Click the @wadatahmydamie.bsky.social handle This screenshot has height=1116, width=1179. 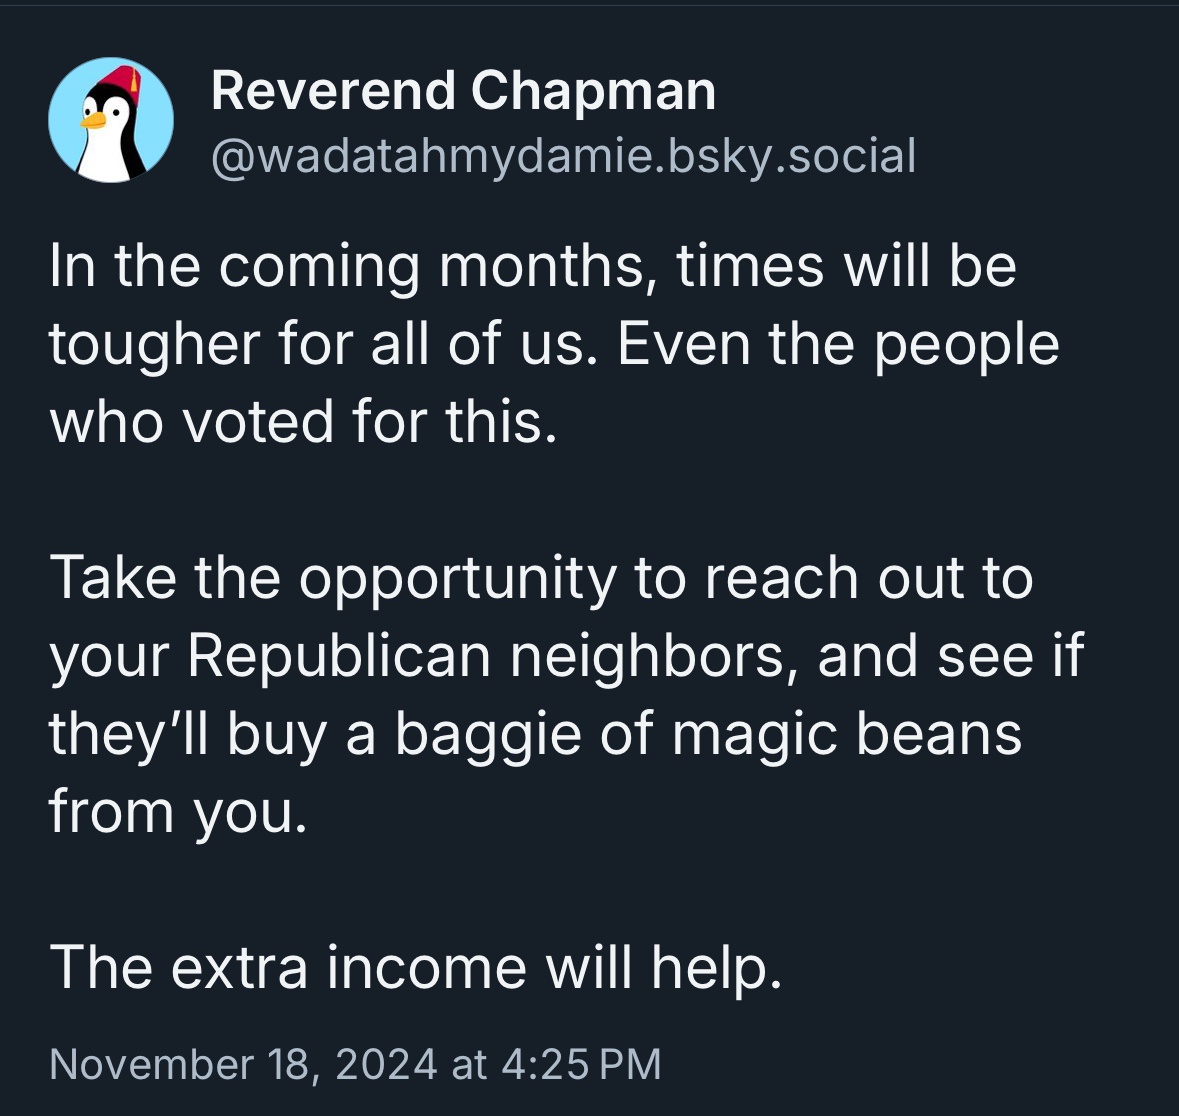(564, 156)
